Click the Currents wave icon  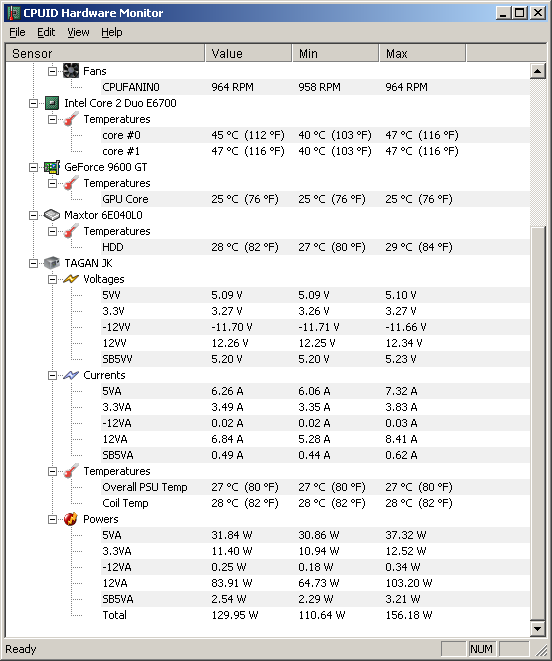point(71,375)
